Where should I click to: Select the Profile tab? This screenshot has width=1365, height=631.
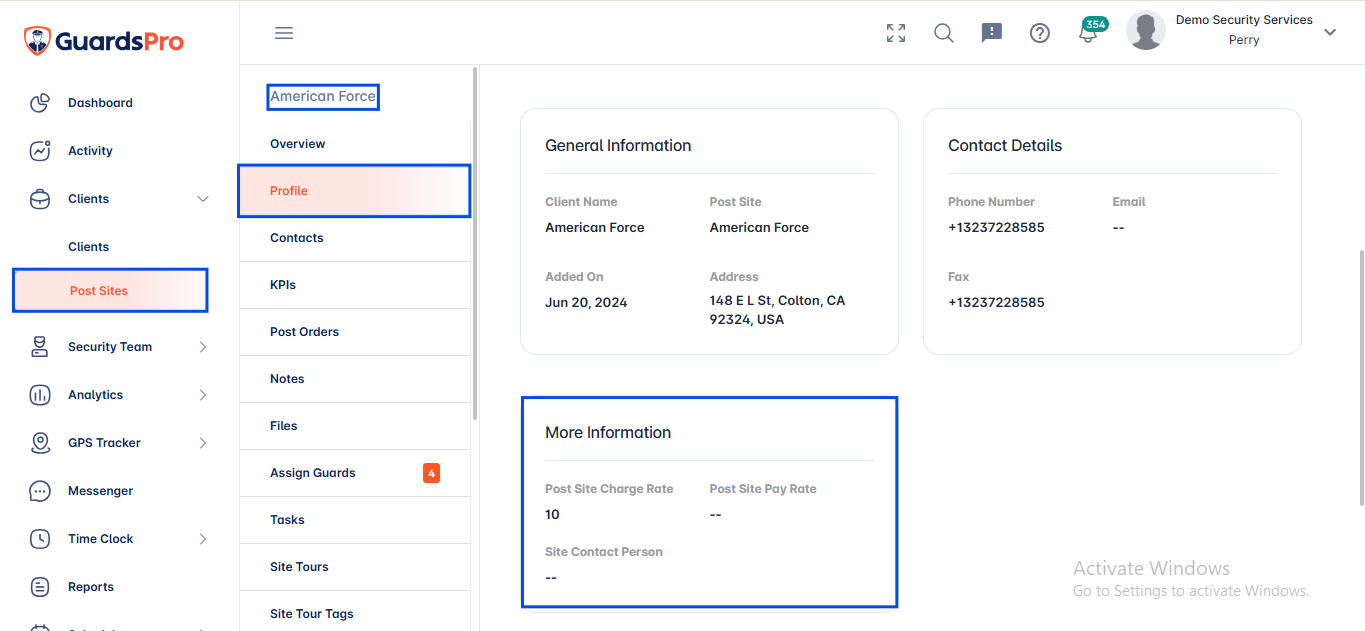point(354,191)
